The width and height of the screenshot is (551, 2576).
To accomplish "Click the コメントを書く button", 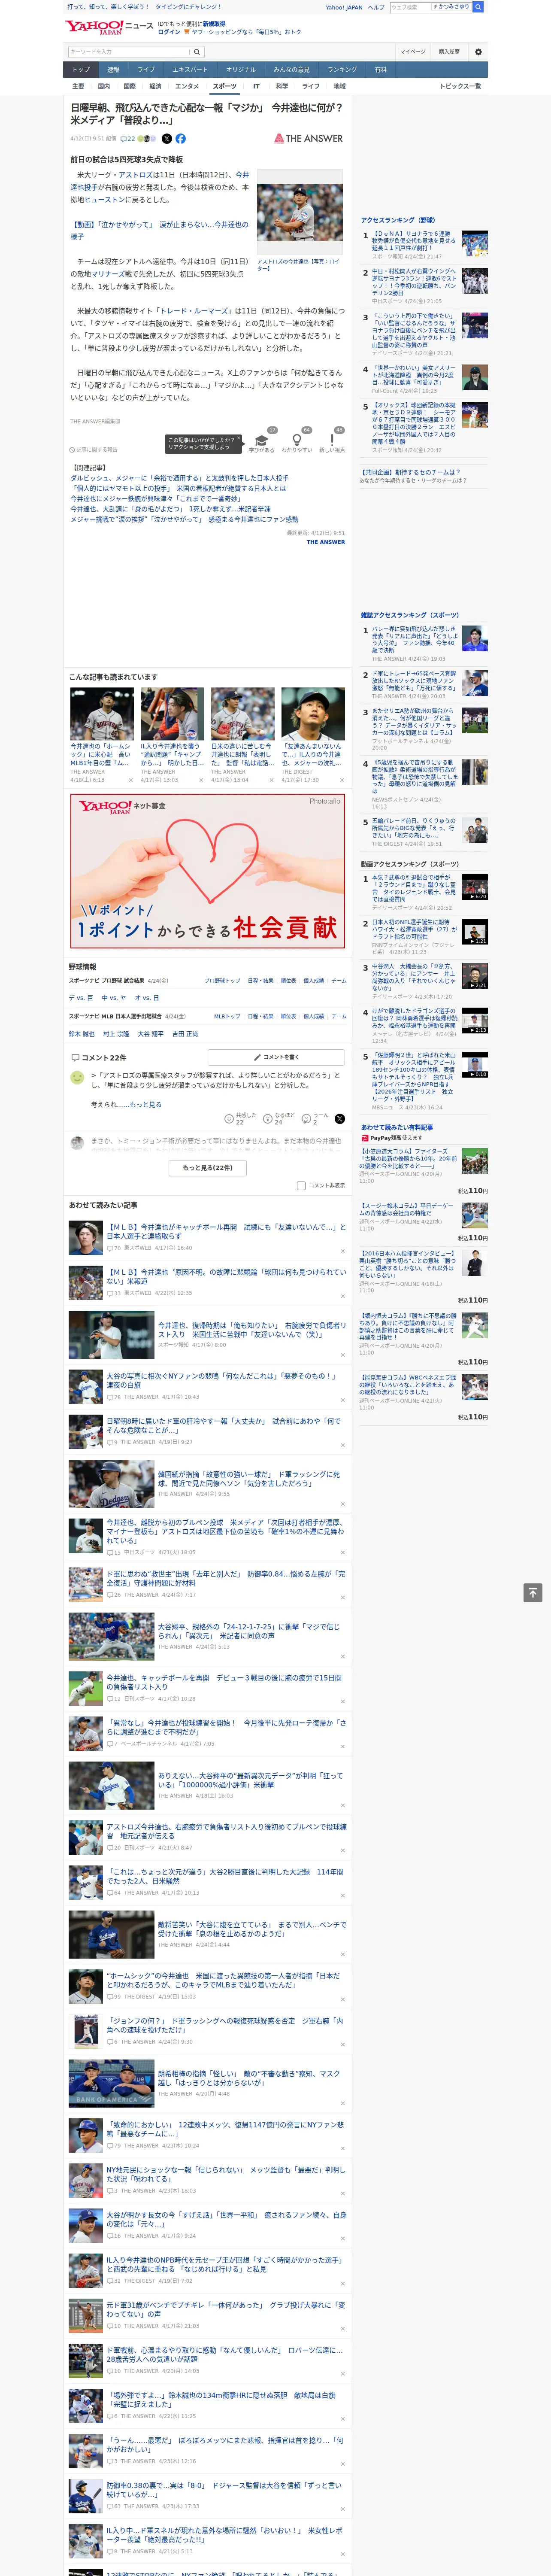I will 276,1056.
